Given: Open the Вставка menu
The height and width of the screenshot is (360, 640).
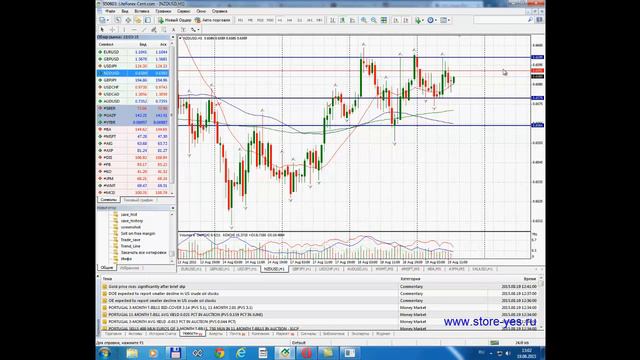Looking at the screenshot, I should [142, 11].
